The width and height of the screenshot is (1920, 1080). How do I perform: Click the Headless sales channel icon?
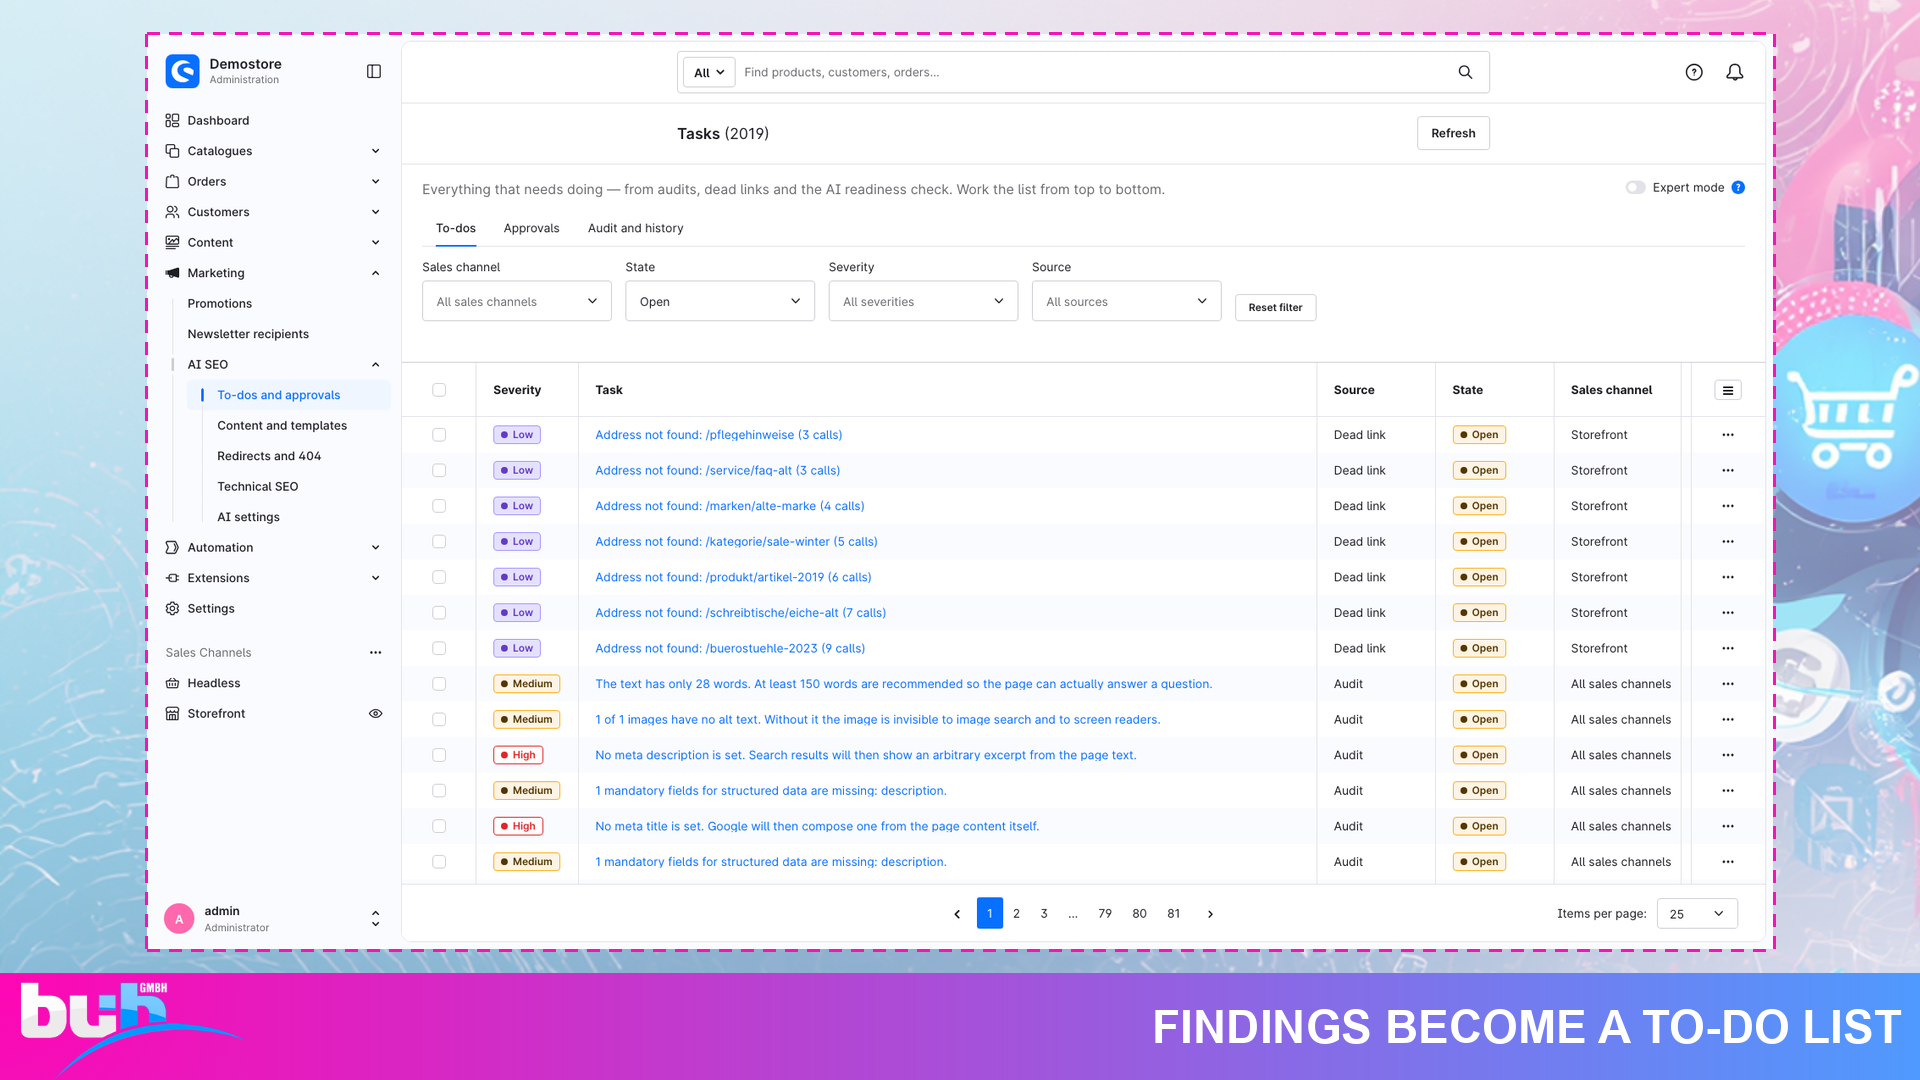tap(172, 683)
